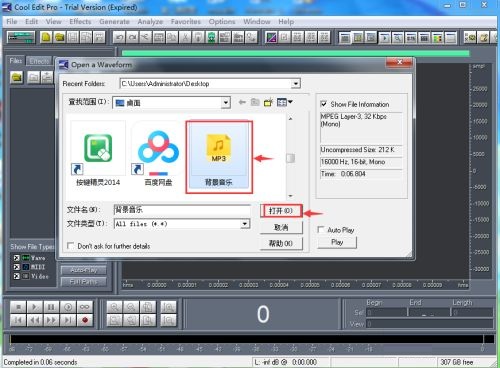Open the File menu
This screenshot has width=500, height=368.
[x=12, y=22]
